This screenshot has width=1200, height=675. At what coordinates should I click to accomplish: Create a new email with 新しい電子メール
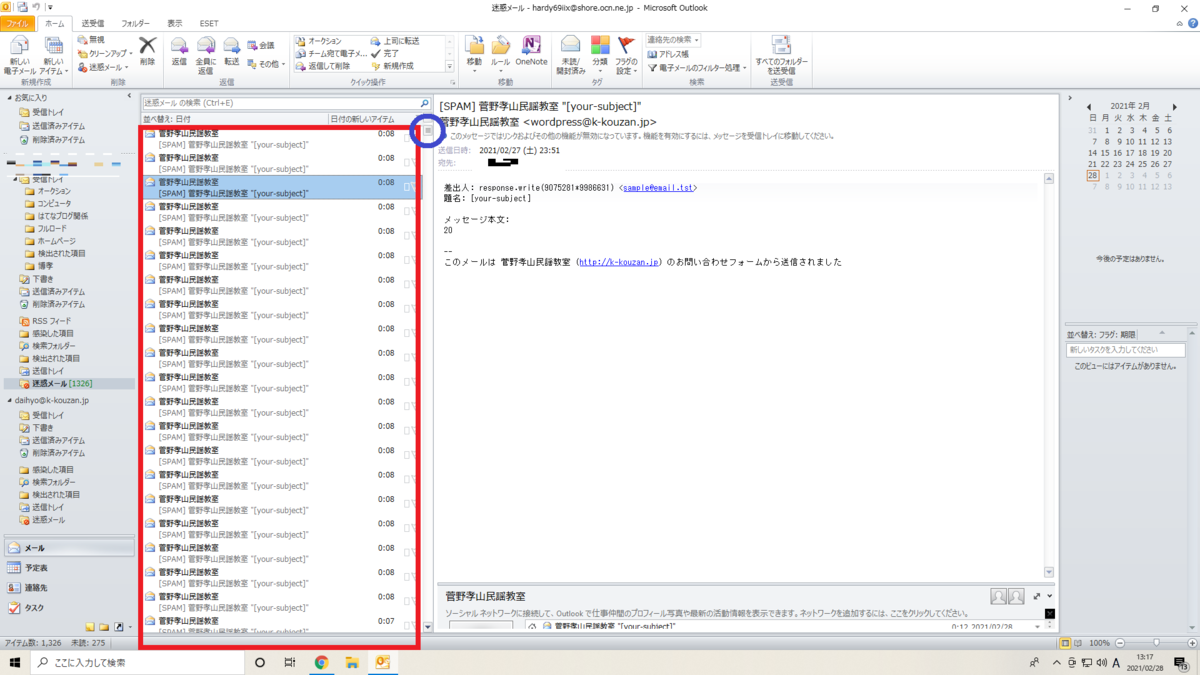click(x=19, y=55)
